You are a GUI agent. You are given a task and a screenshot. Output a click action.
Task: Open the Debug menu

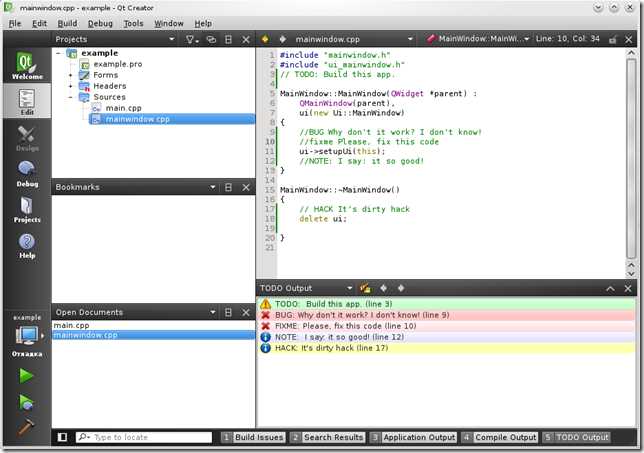click(100, 23)
